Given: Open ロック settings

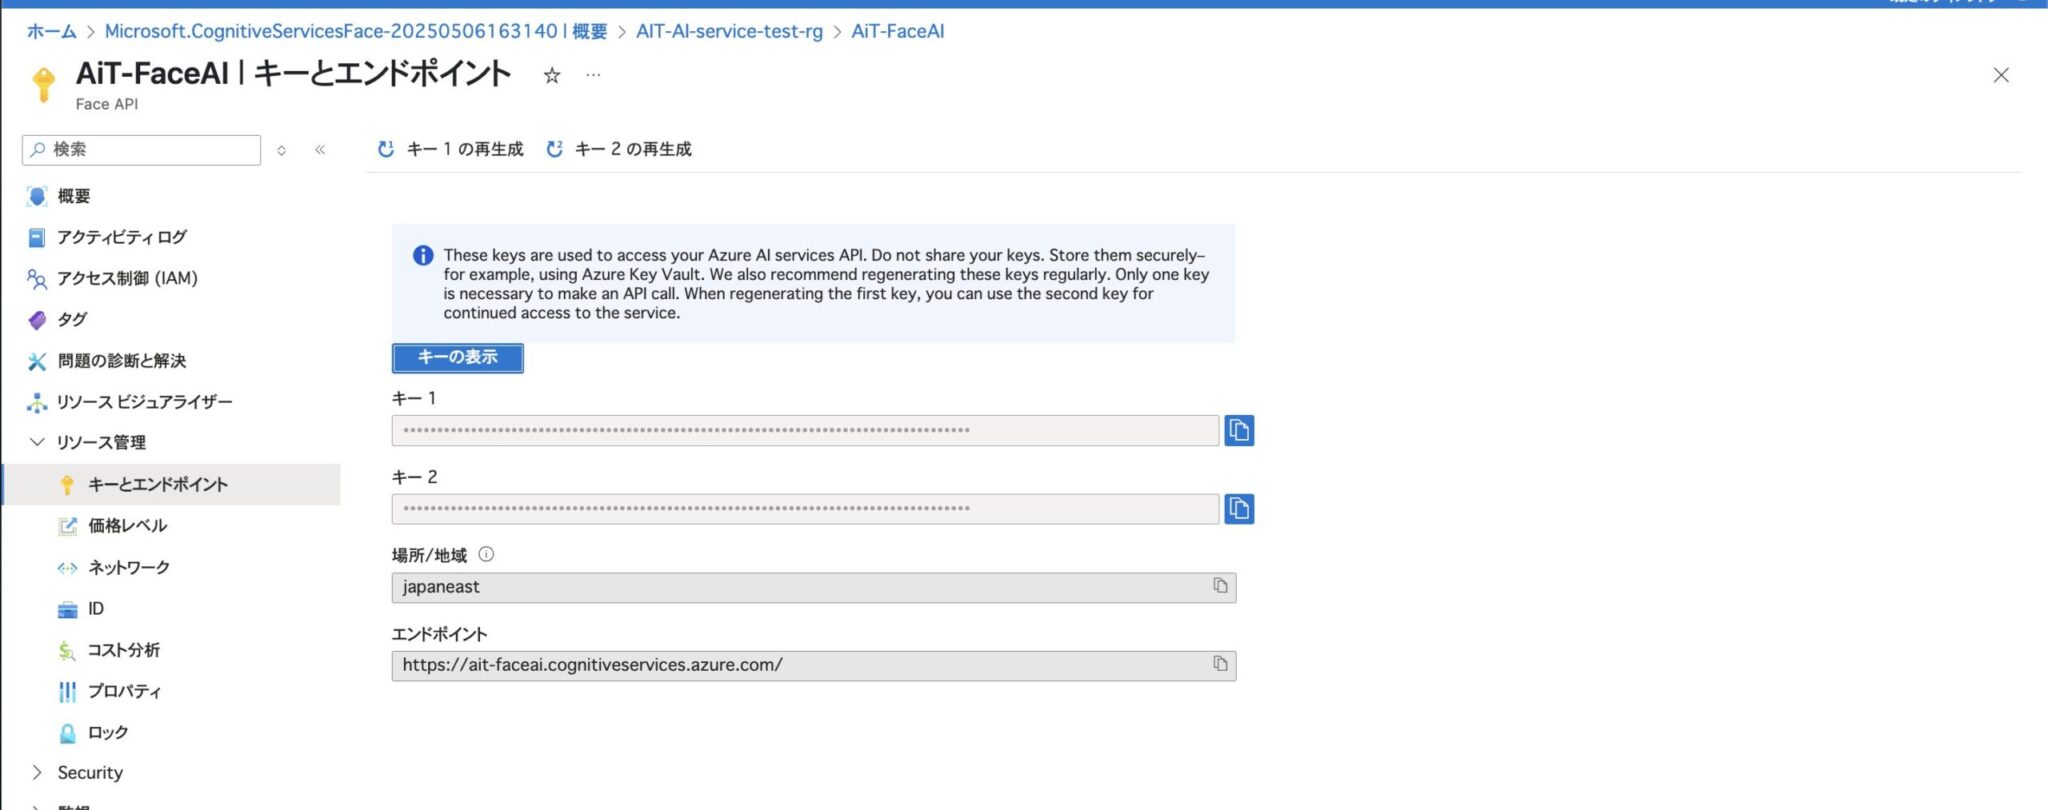Looking at the screenshot, I should (x=110, y=732).
